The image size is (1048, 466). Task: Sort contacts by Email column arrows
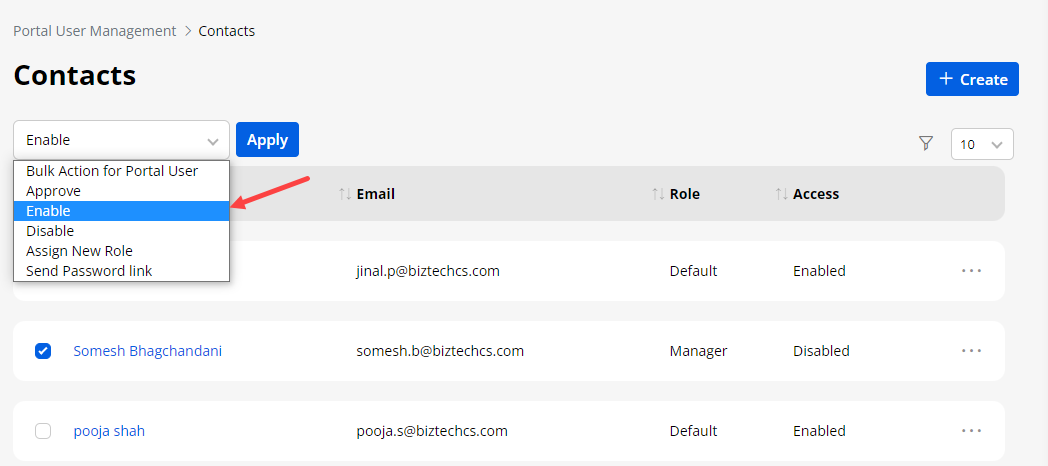345,194
